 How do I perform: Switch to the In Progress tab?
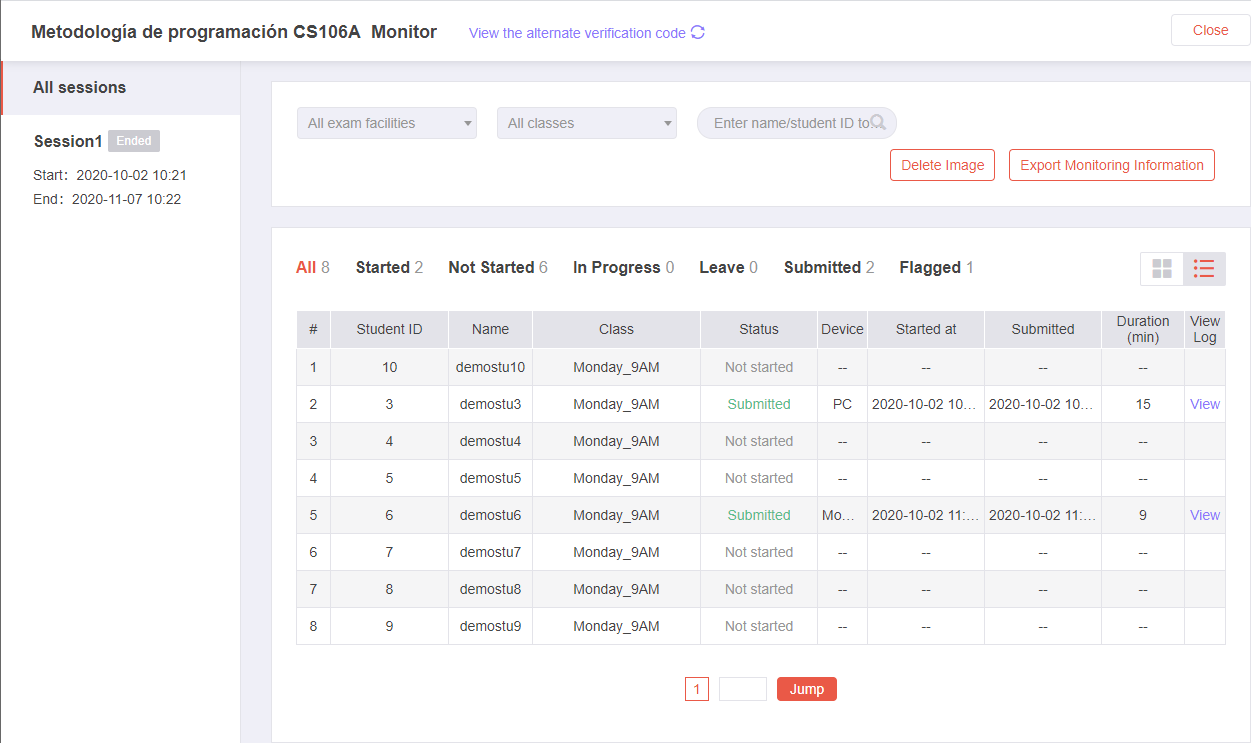tap(623, 267)
